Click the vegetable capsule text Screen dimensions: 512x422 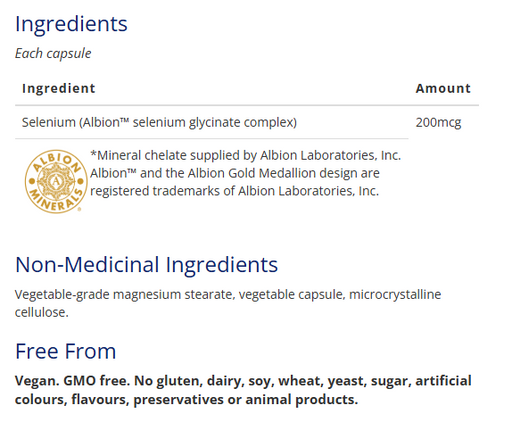(x=292, y=295)
